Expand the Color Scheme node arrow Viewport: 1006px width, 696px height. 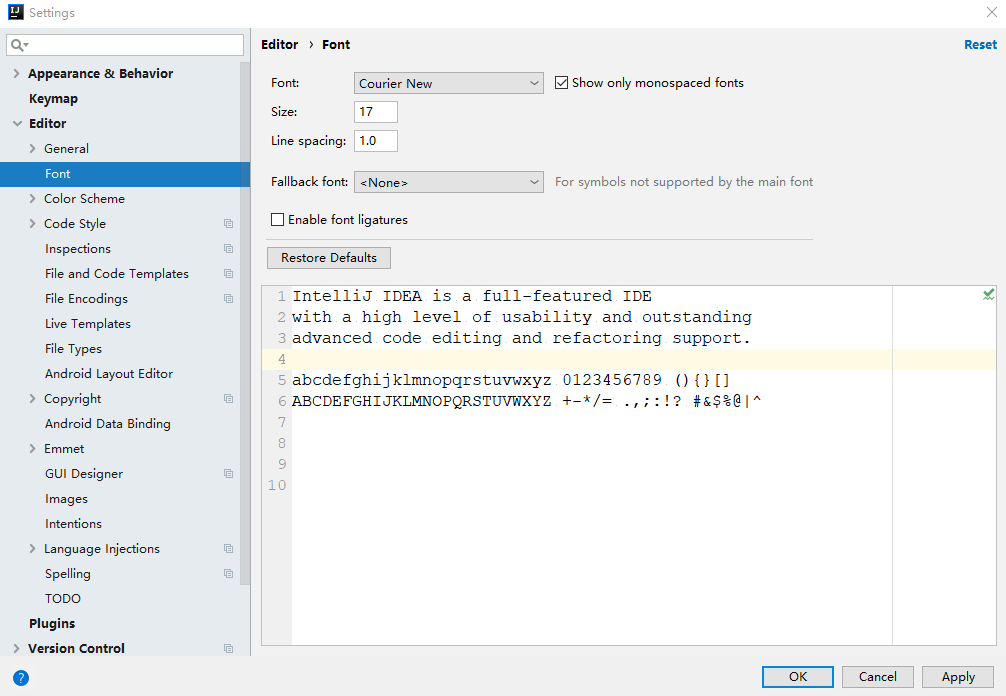(x=33, y=199)
